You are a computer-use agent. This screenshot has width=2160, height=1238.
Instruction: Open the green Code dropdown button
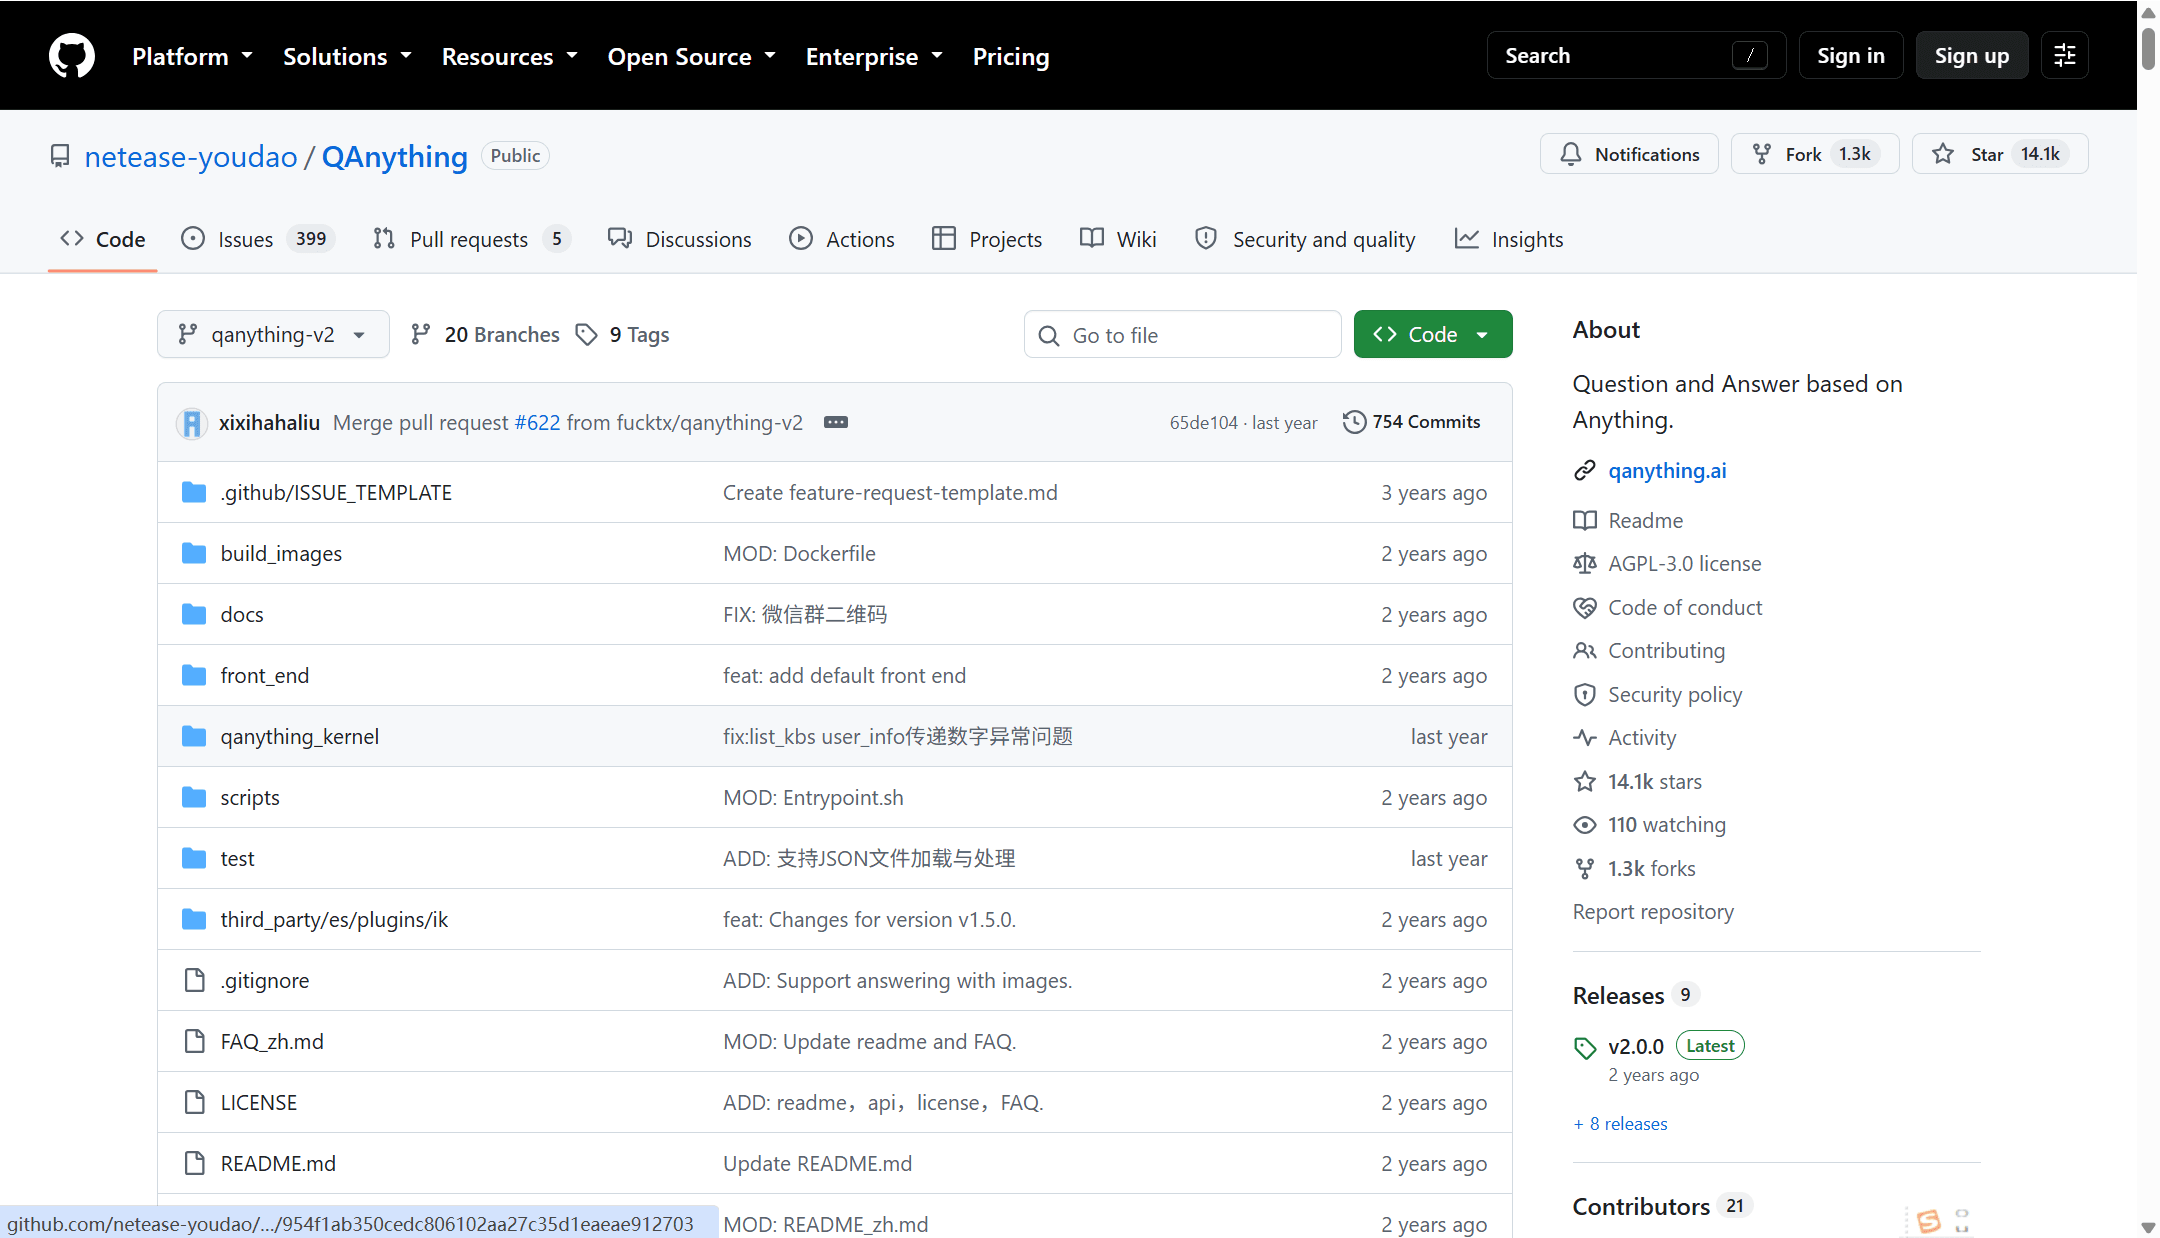(1433, 334)
